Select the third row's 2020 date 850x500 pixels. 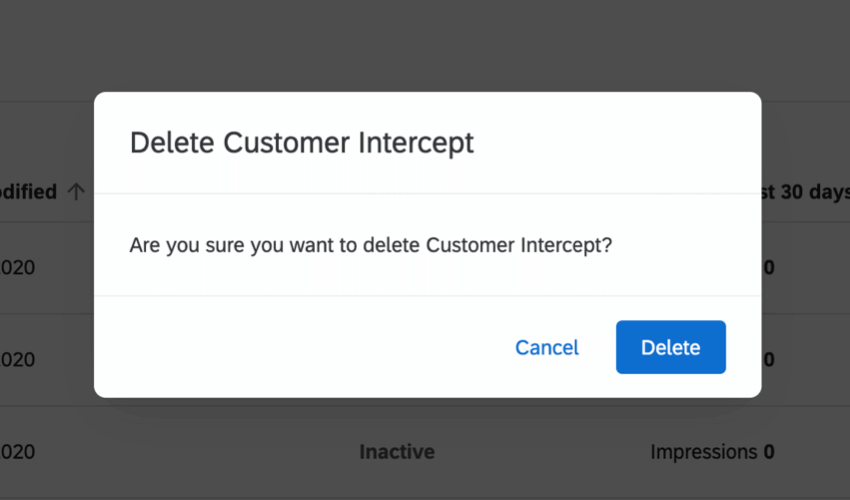point(18,452)
